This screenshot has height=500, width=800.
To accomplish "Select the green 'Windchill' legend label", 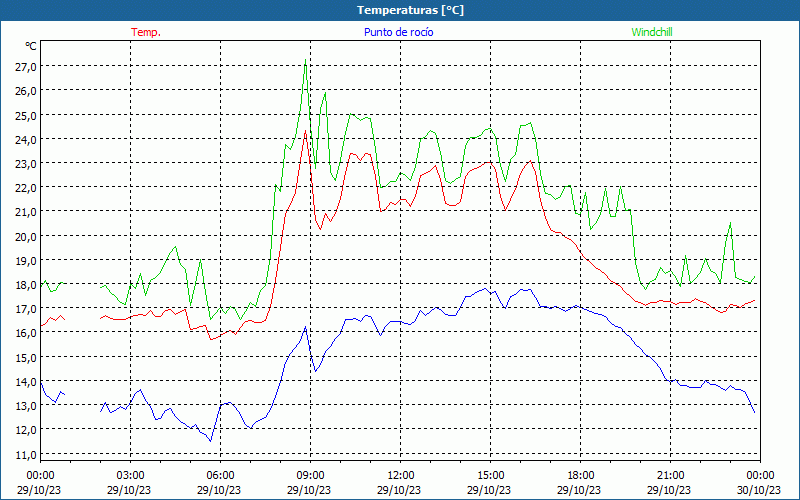I will click(652, 32).
